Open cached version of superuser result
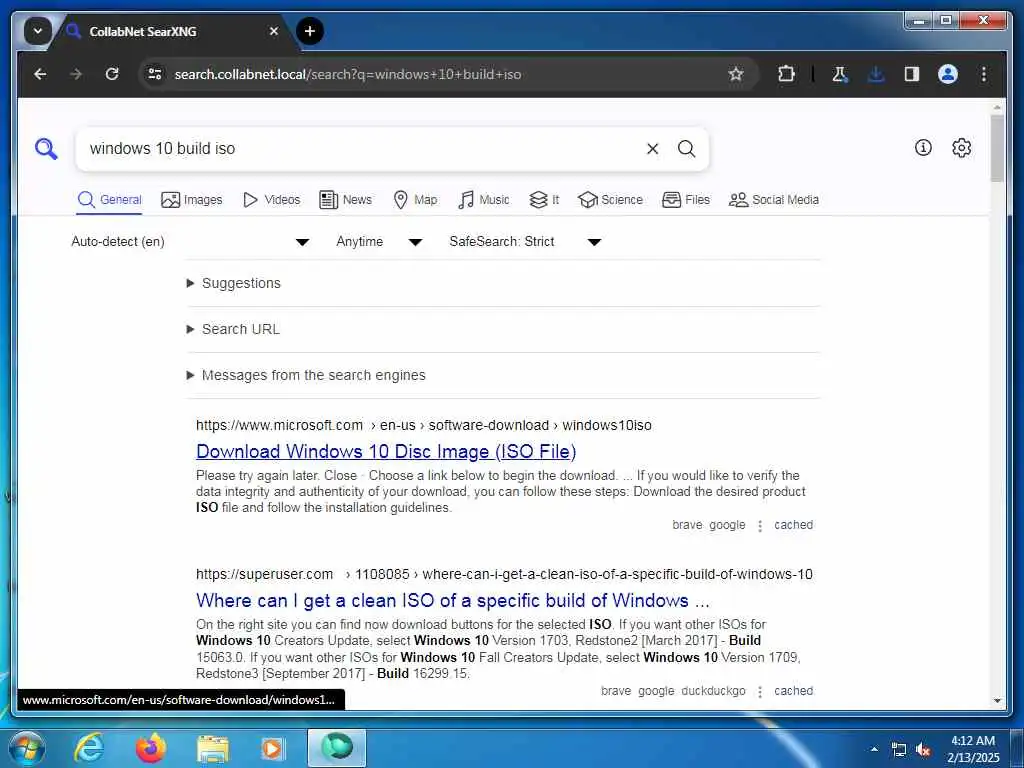 (793, 691)
